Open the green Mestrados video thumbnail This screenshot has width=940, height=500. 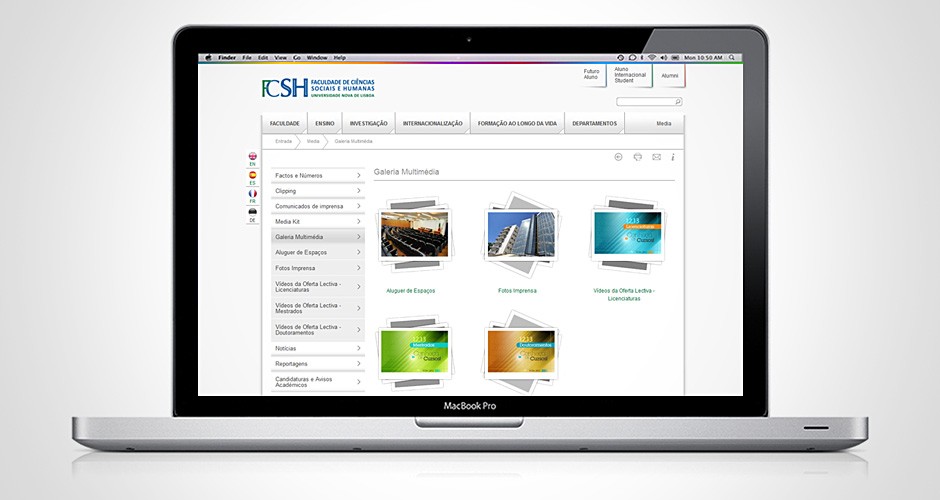tap(414, 351)
